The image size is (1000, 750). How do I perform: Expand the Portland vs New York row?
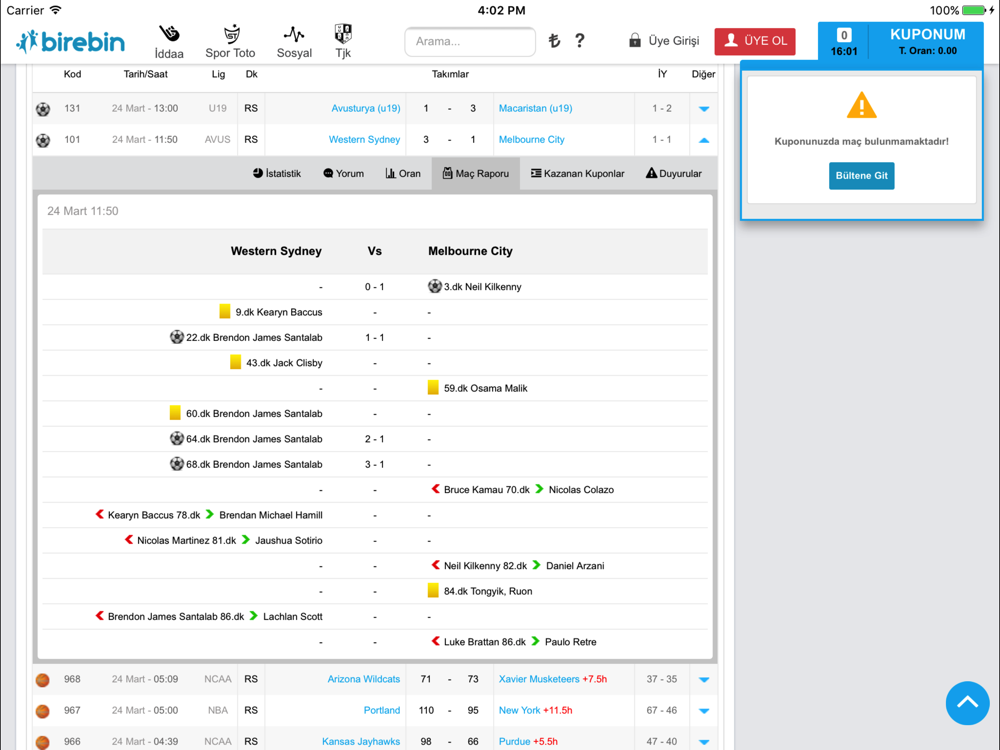(x=704, y=711)
